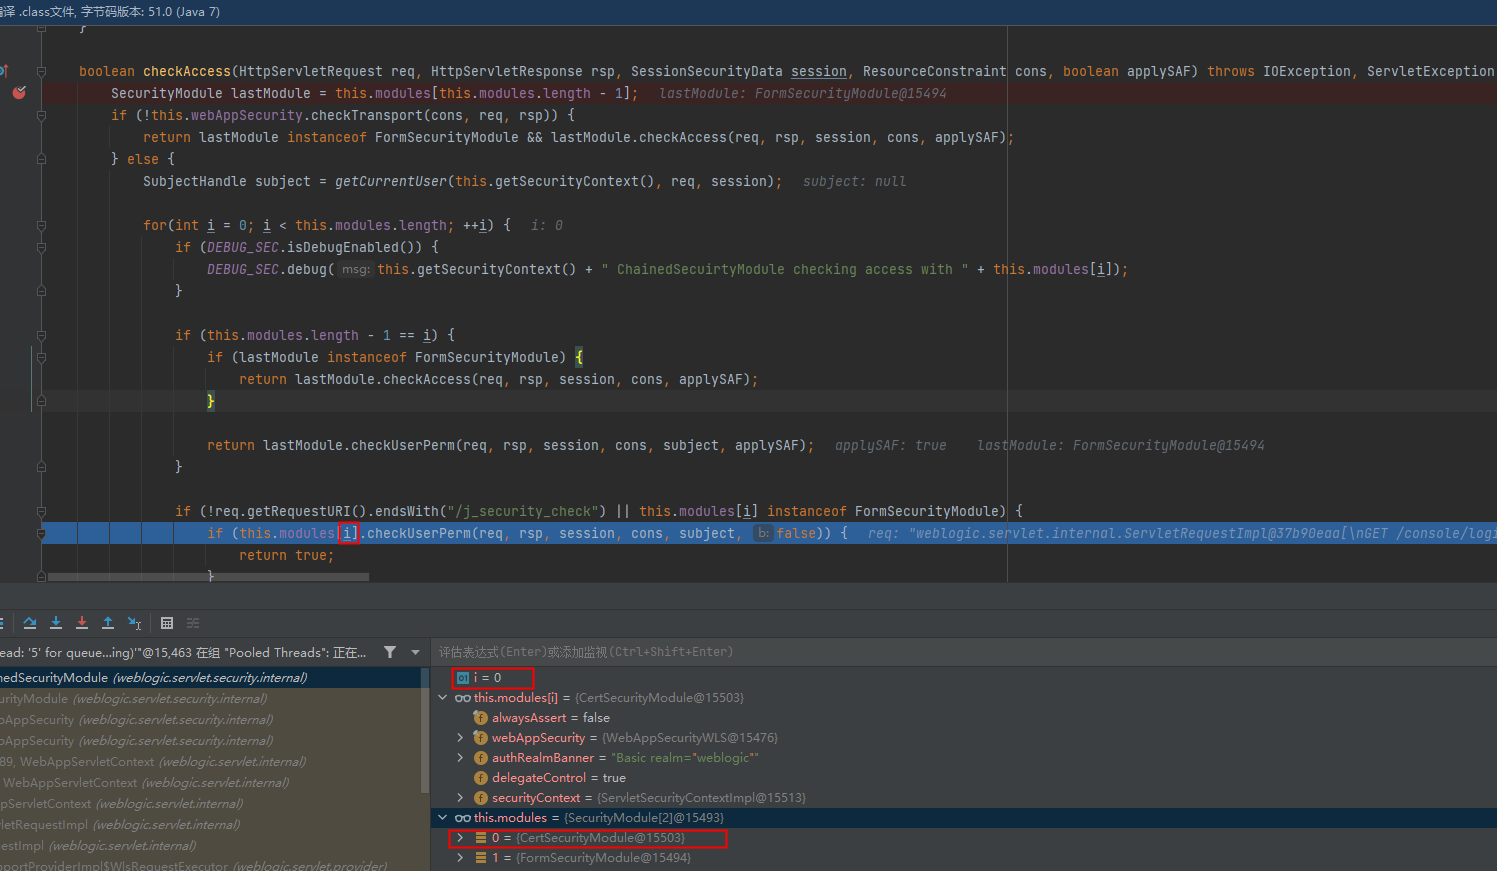Click the 'subject: null' inline debug hint

[x=854, y=181]
